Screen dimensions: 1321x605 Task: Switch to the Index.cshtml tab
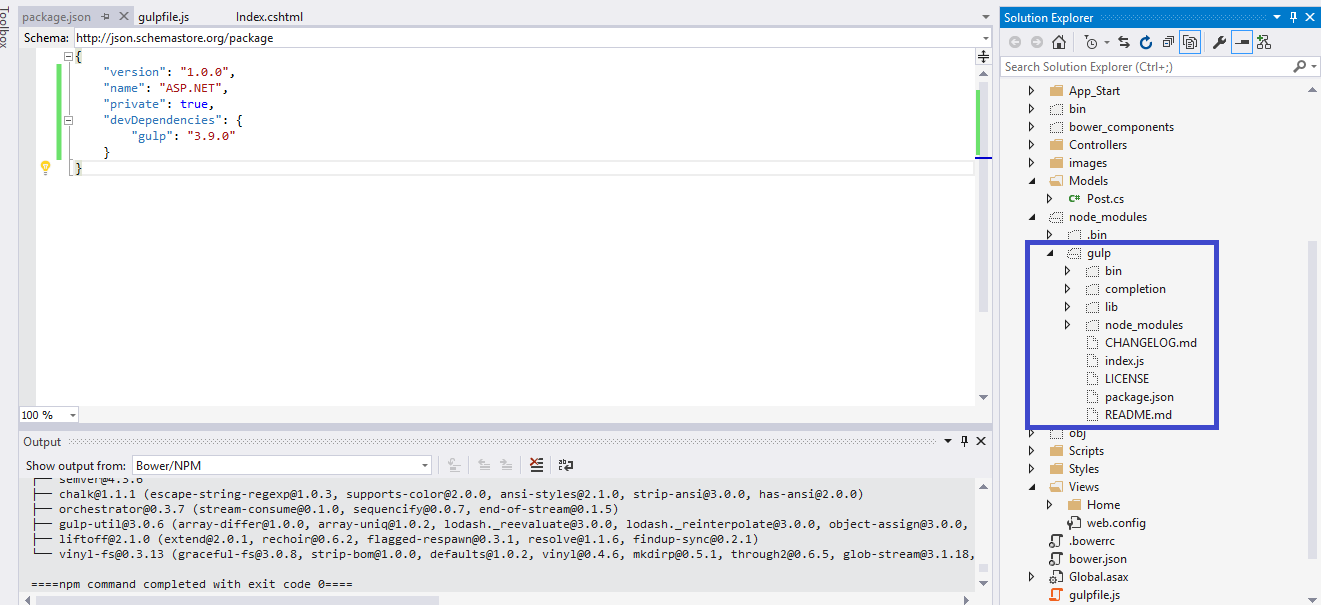(x=269, y=17)
